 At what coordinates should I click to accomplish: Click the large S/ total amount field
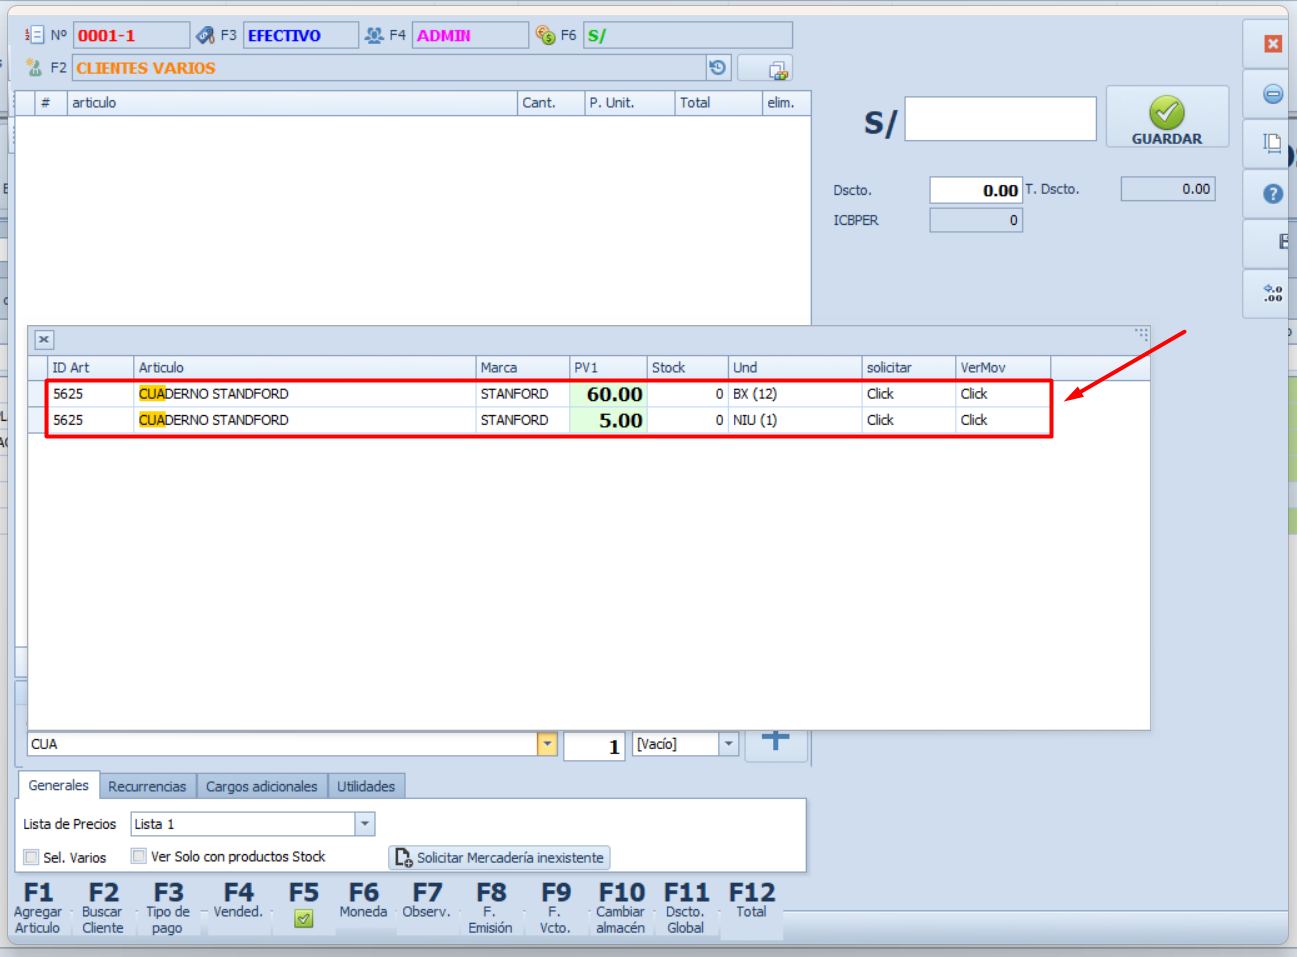1000,119
